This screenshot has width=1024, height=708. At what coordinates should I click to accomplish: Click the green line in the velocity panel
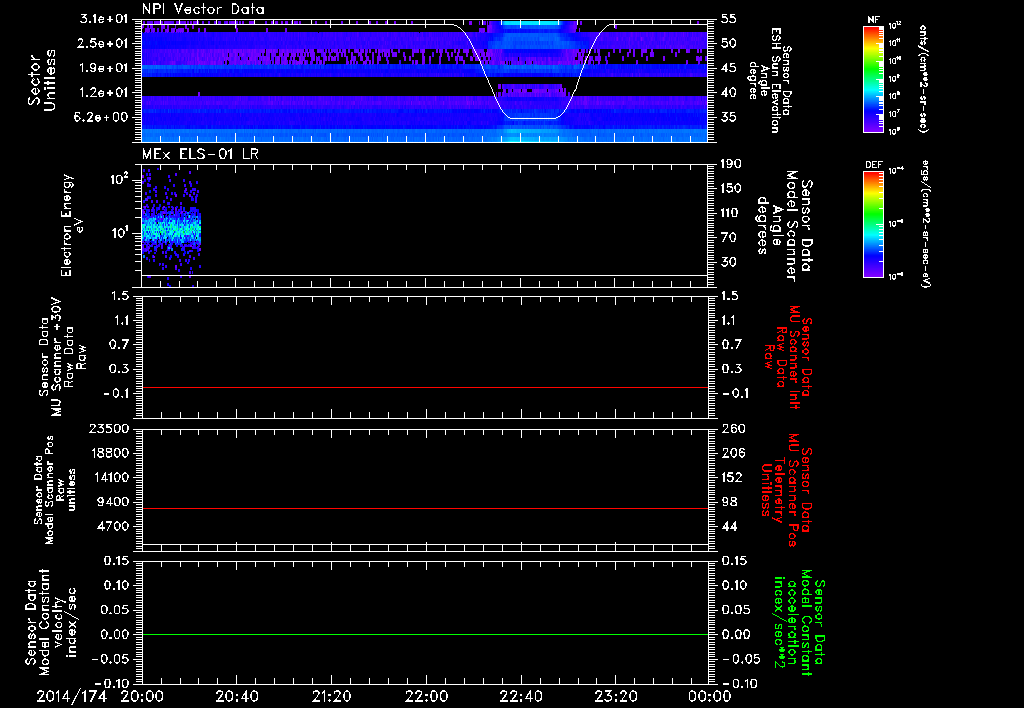tap(424, 634)
